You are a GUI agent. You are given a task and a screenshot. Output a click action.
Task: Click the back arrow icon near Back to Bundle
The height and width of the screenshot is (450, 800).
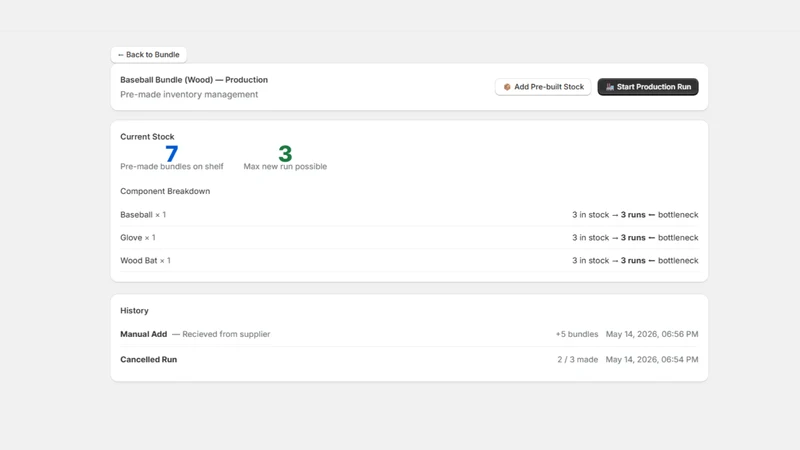click(121, 55)
